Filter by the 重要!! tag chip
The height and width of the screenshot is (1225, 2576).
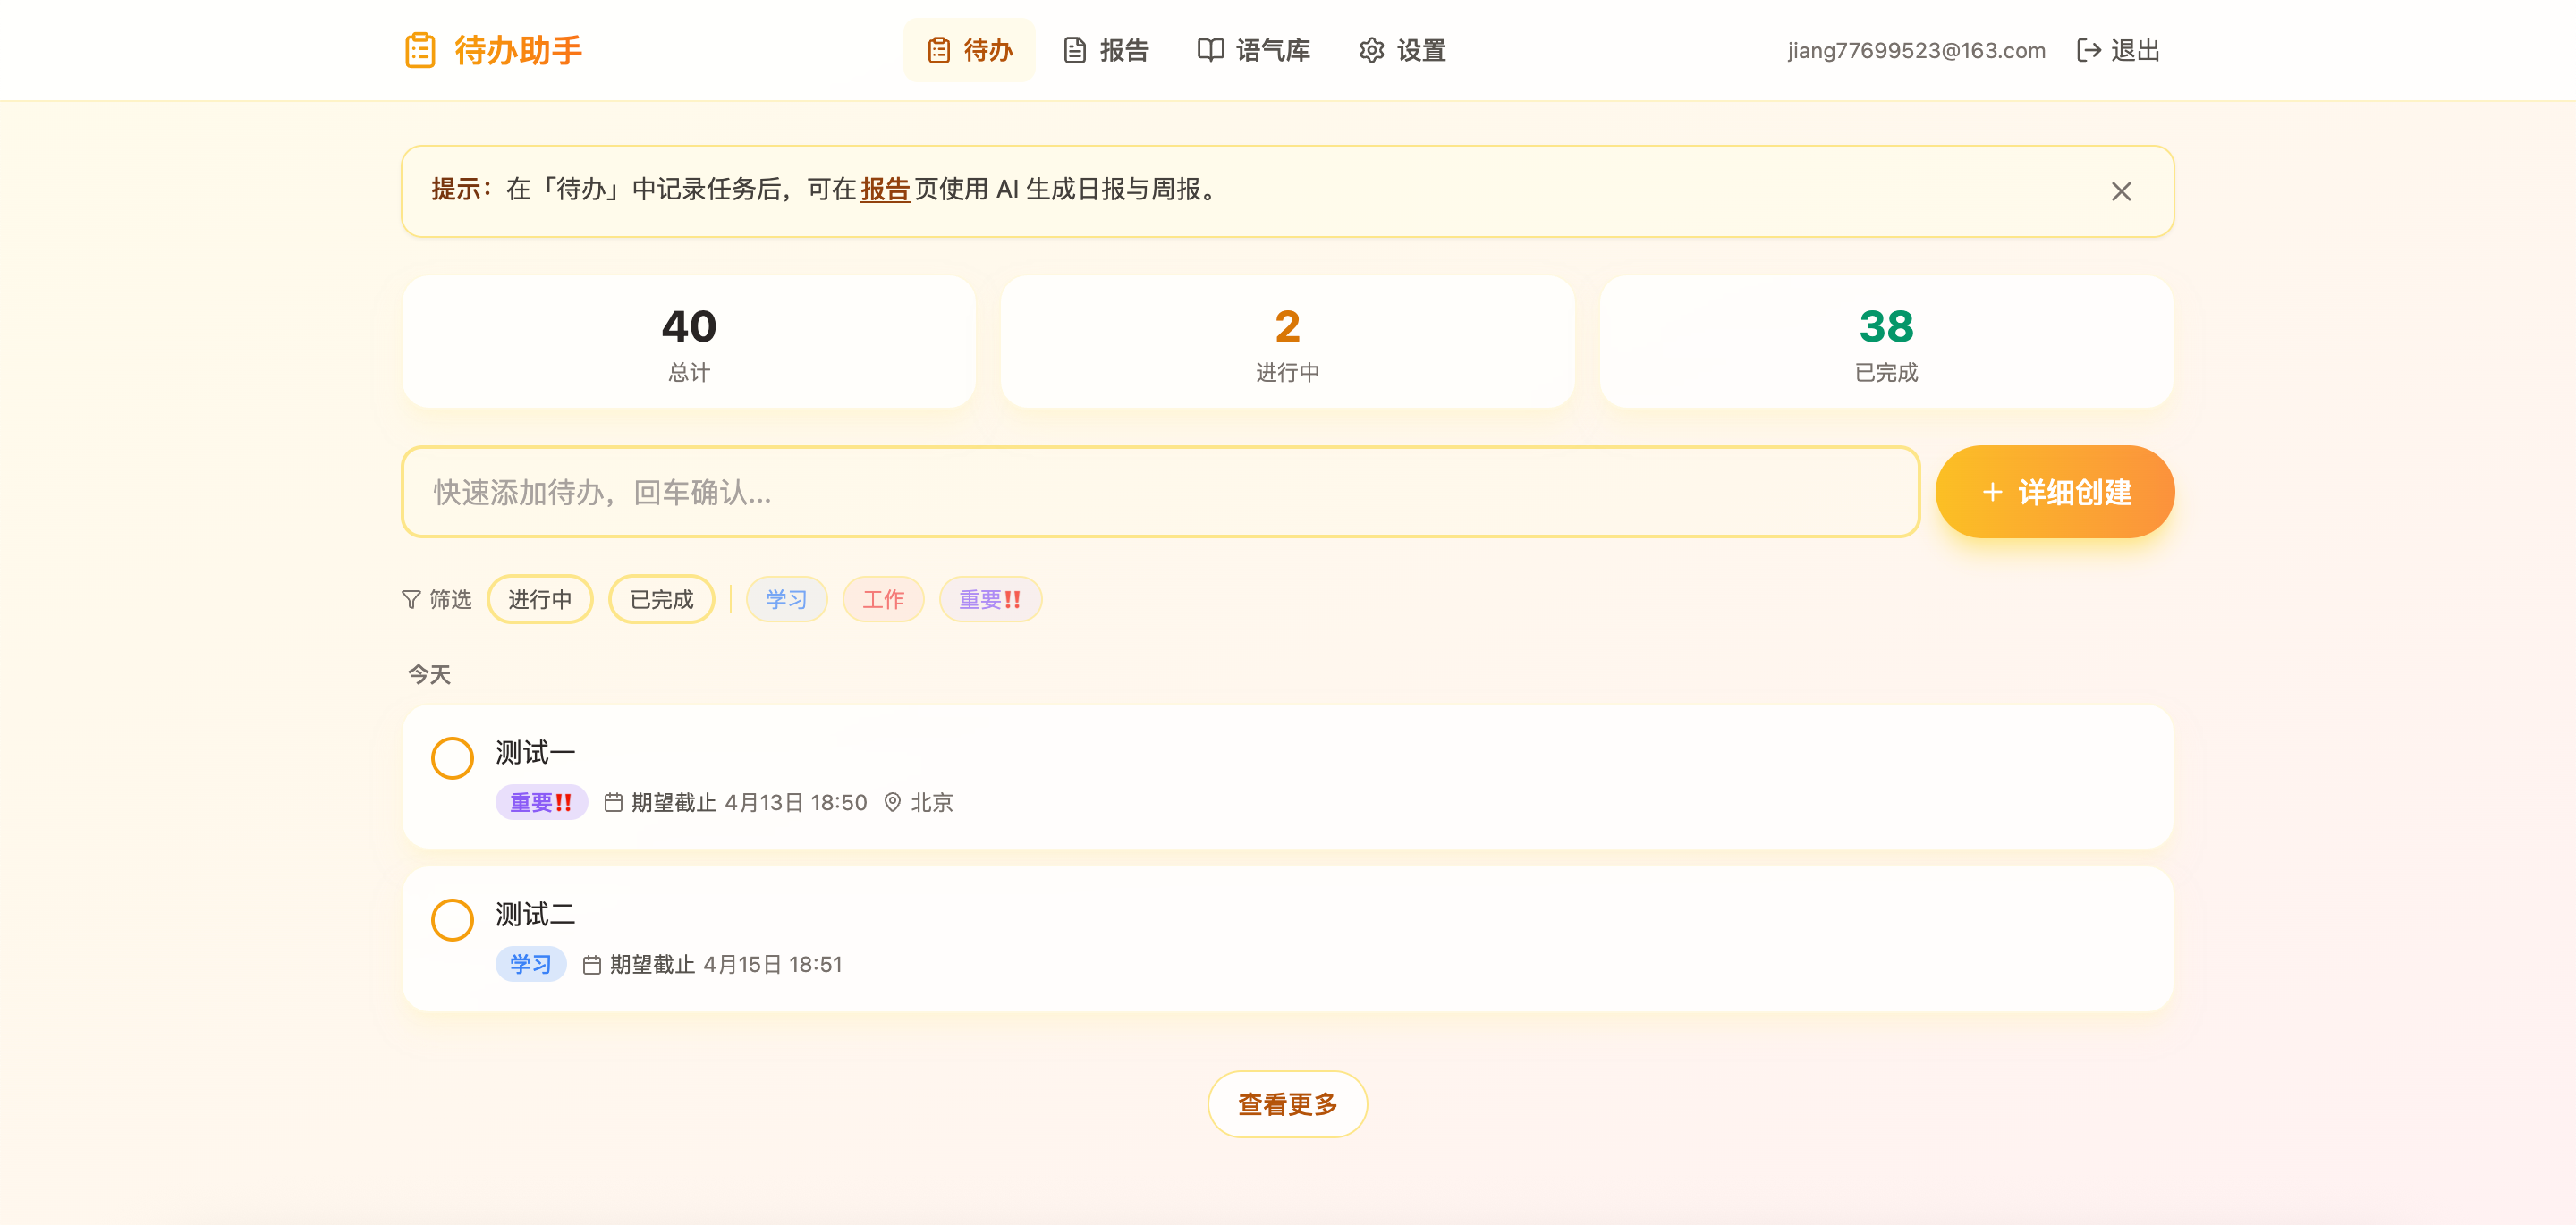pyautogui.click(x=990, y=599)
